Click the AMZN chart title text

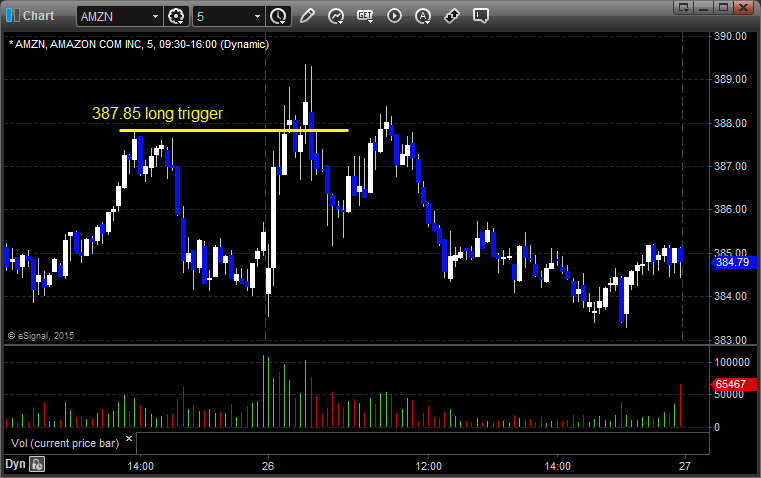pyautogui.click(x=139, y=44)
